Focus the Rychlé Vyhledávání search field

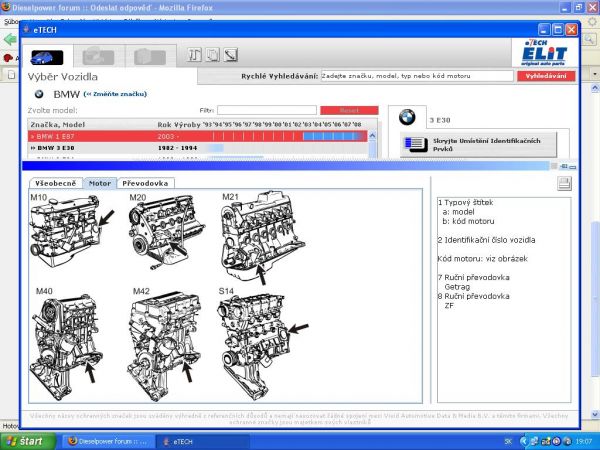[417, 76]
